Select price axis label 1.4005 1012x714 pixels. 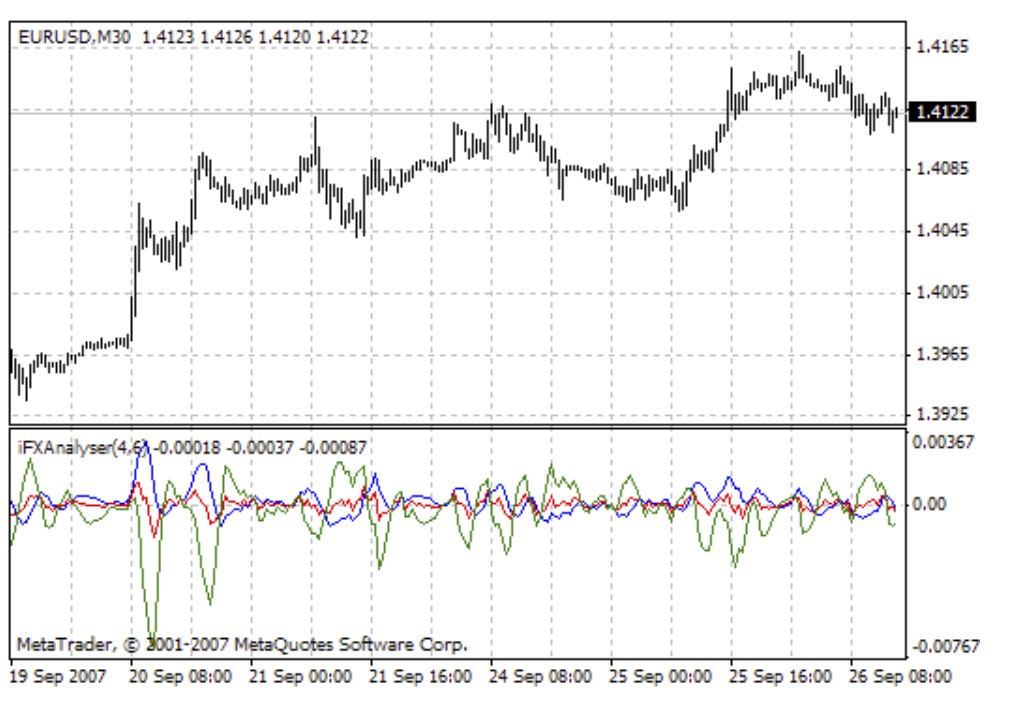[942, 292]
